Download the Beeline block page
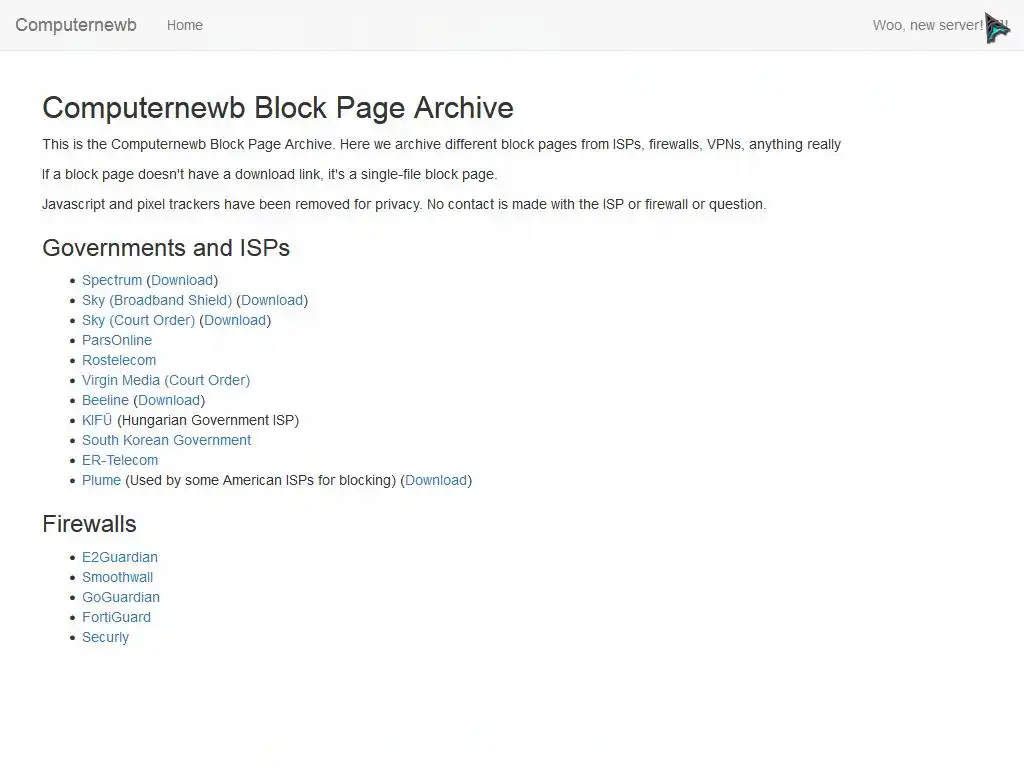Image resolution: width=1024 pixels, height=768 pixels. point(169,400)
